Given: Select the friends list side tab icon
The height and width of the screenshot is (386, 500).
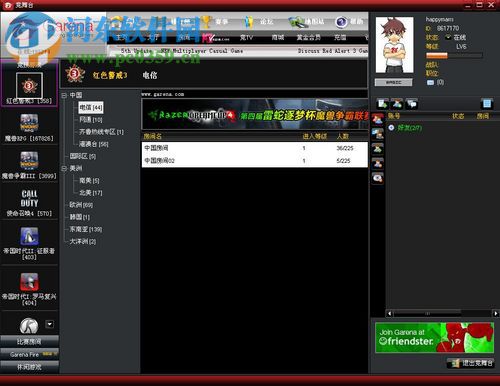Looking at the screenshot, I should 378,120.
